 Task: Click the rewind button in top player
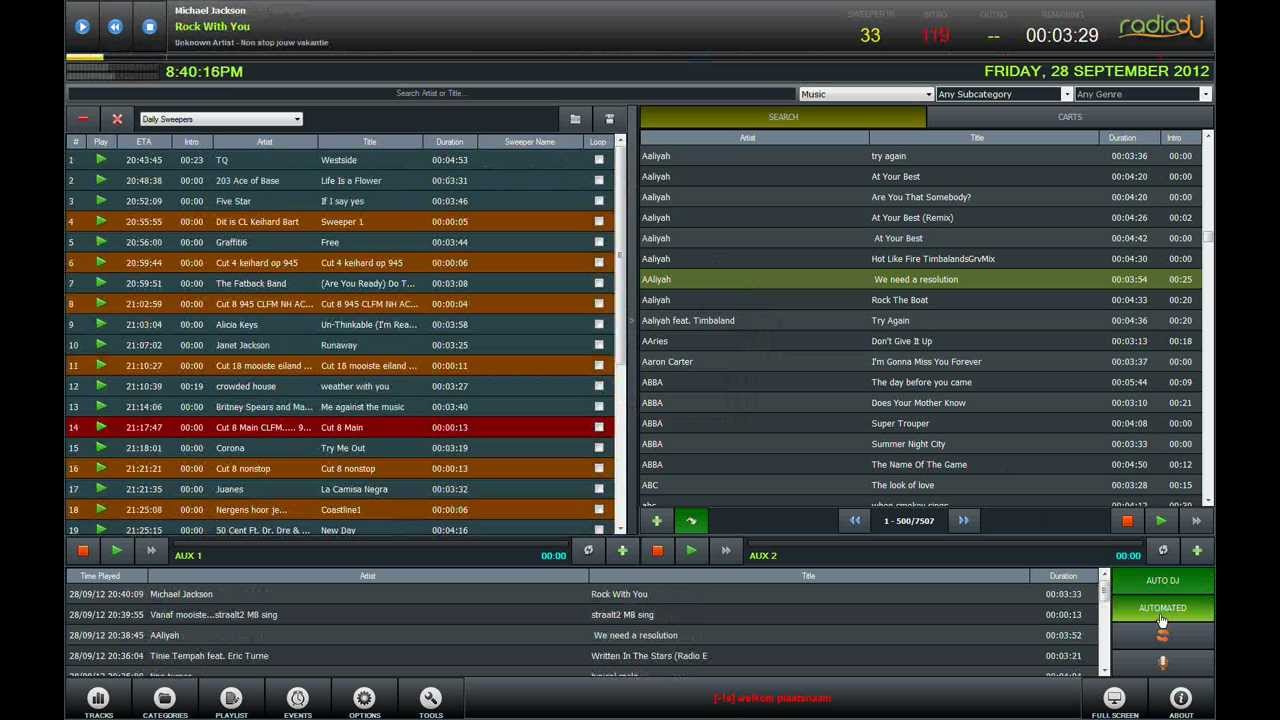(x=115, y=27)
